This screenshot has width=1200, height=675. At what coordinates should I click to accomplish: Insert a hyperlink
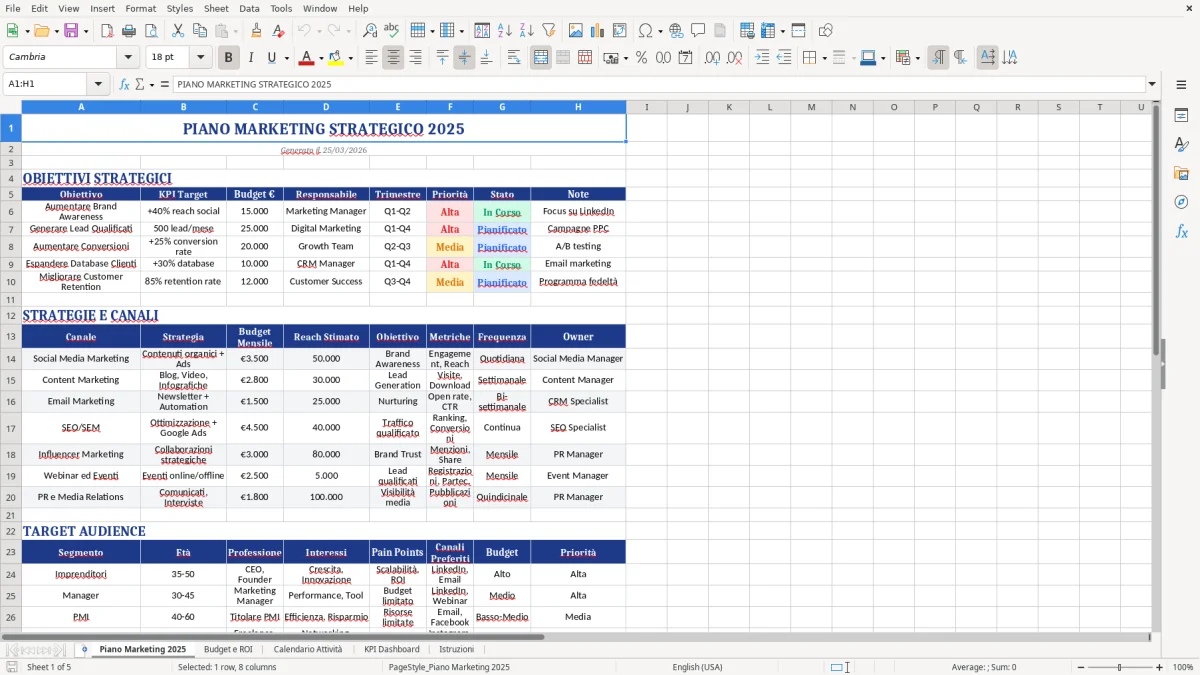pos(677,30)
